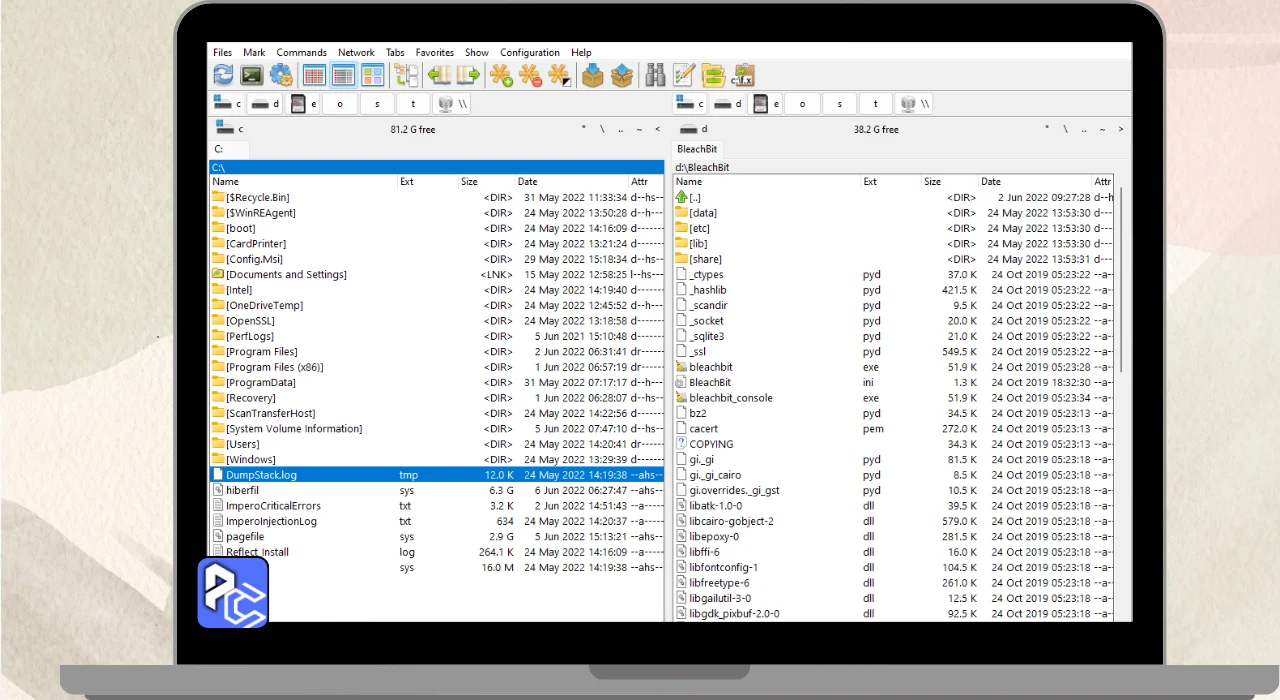
Task: Click the network drive button on right
Action: click(915, 104)
